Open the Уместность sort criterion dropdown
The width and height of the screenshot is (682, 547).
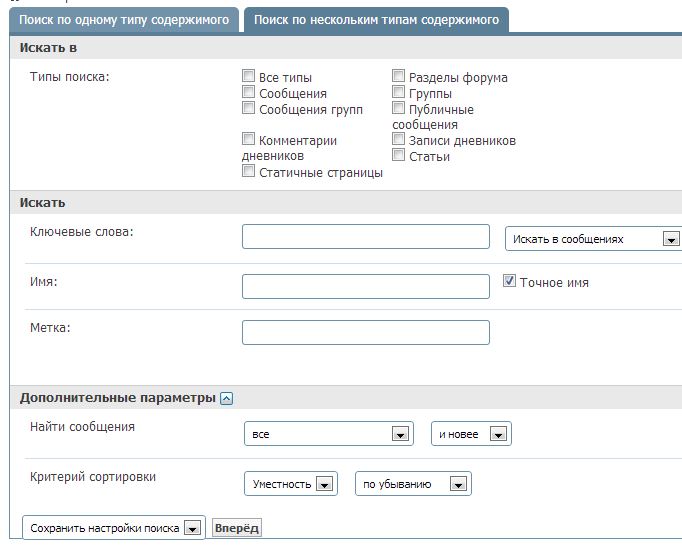click(x=291, y=484)
